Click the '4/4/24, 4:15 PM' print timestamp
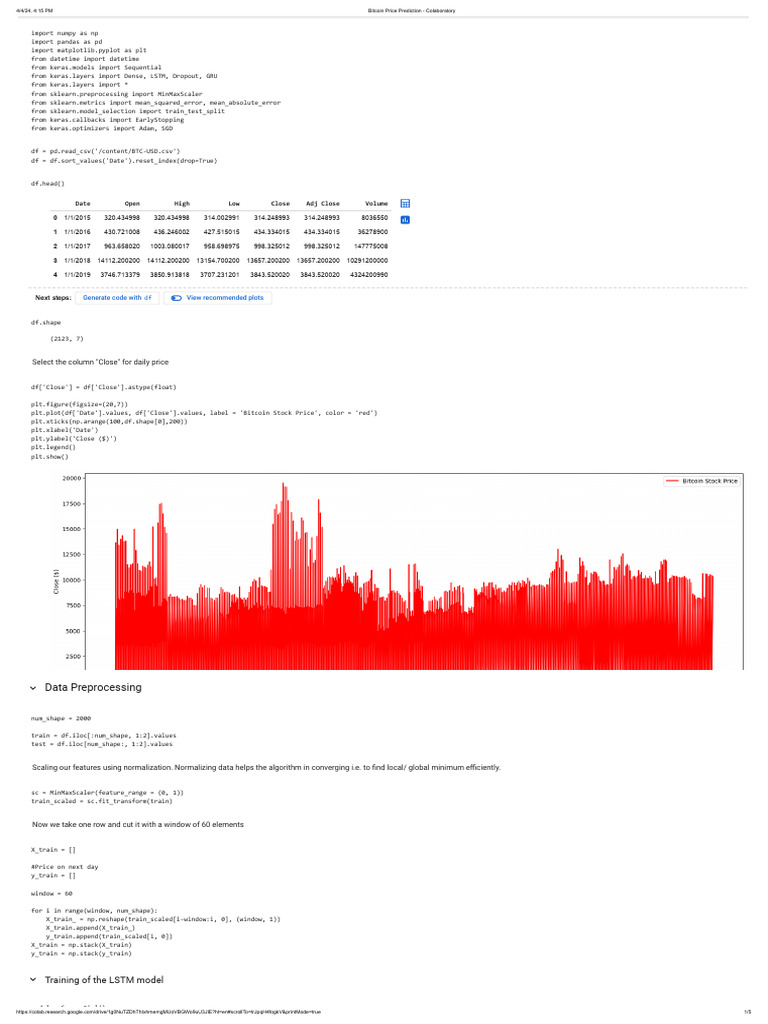 click(x=35, y=11)
